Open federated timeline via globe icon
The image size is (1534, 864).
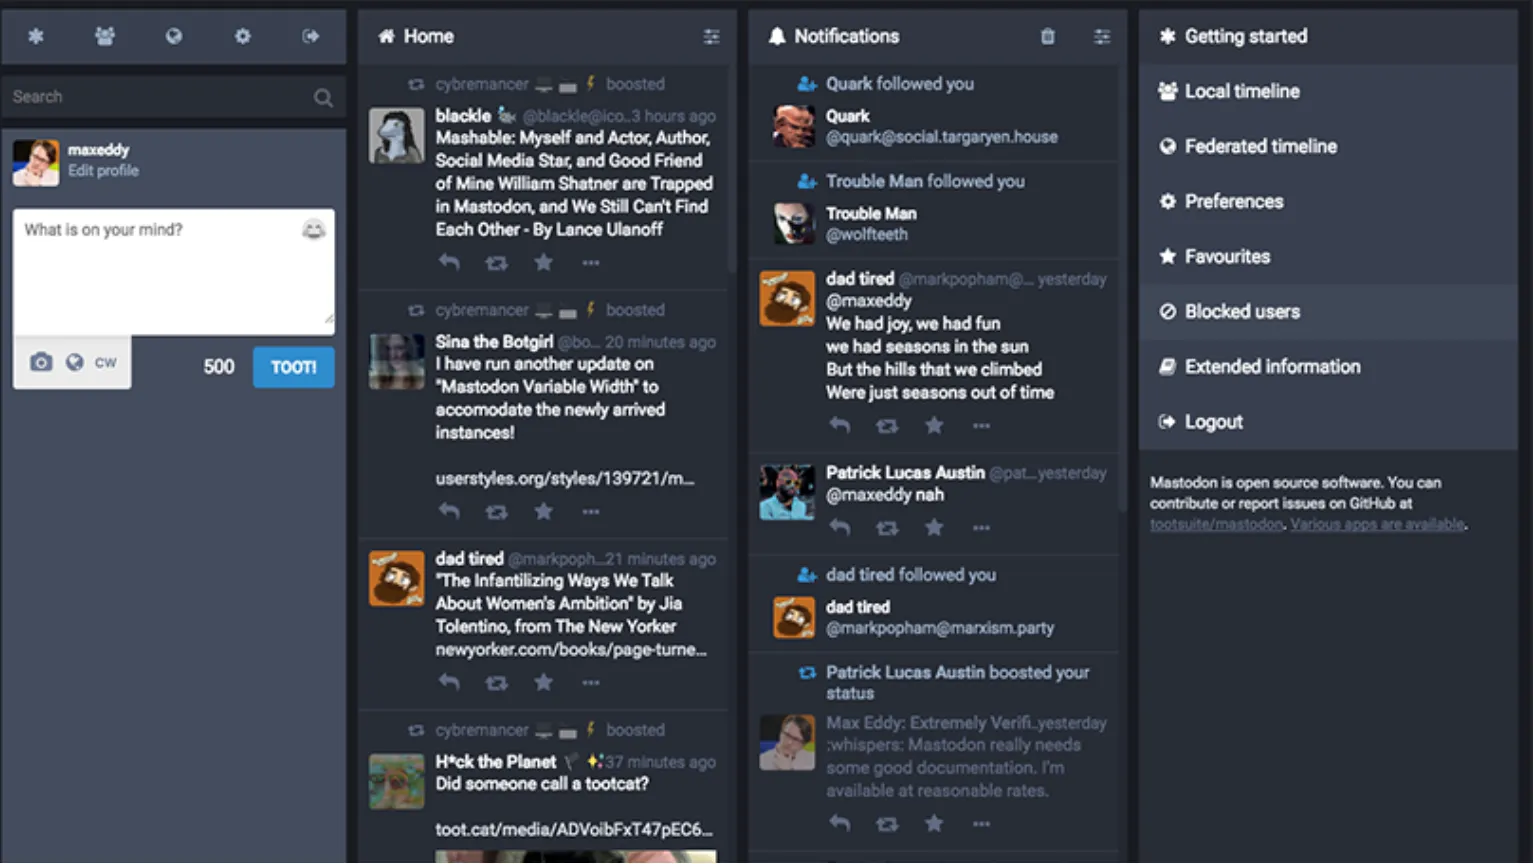(x=174, y=36)
